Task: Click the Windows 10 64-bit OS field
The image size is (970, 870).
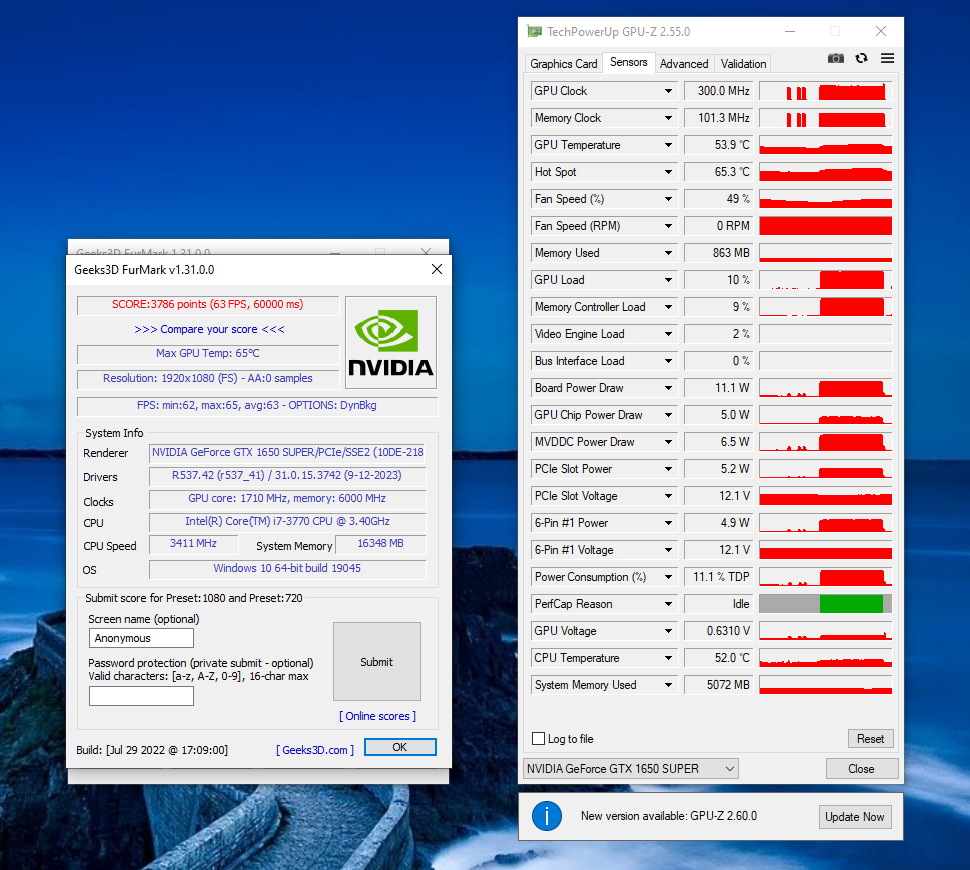Action: click(x=287, y=568)
